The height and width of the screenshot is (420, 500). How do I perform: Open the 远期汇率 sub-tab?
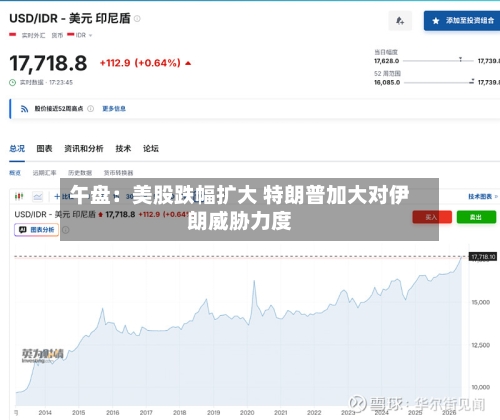pyautogui.click(x=44, y=173)
